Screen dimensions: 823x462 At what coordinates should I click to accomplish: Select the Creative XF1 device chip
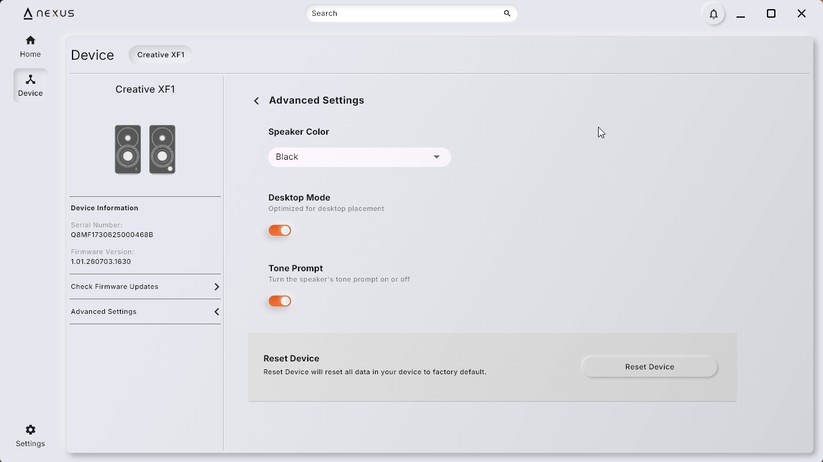[161, 55]
